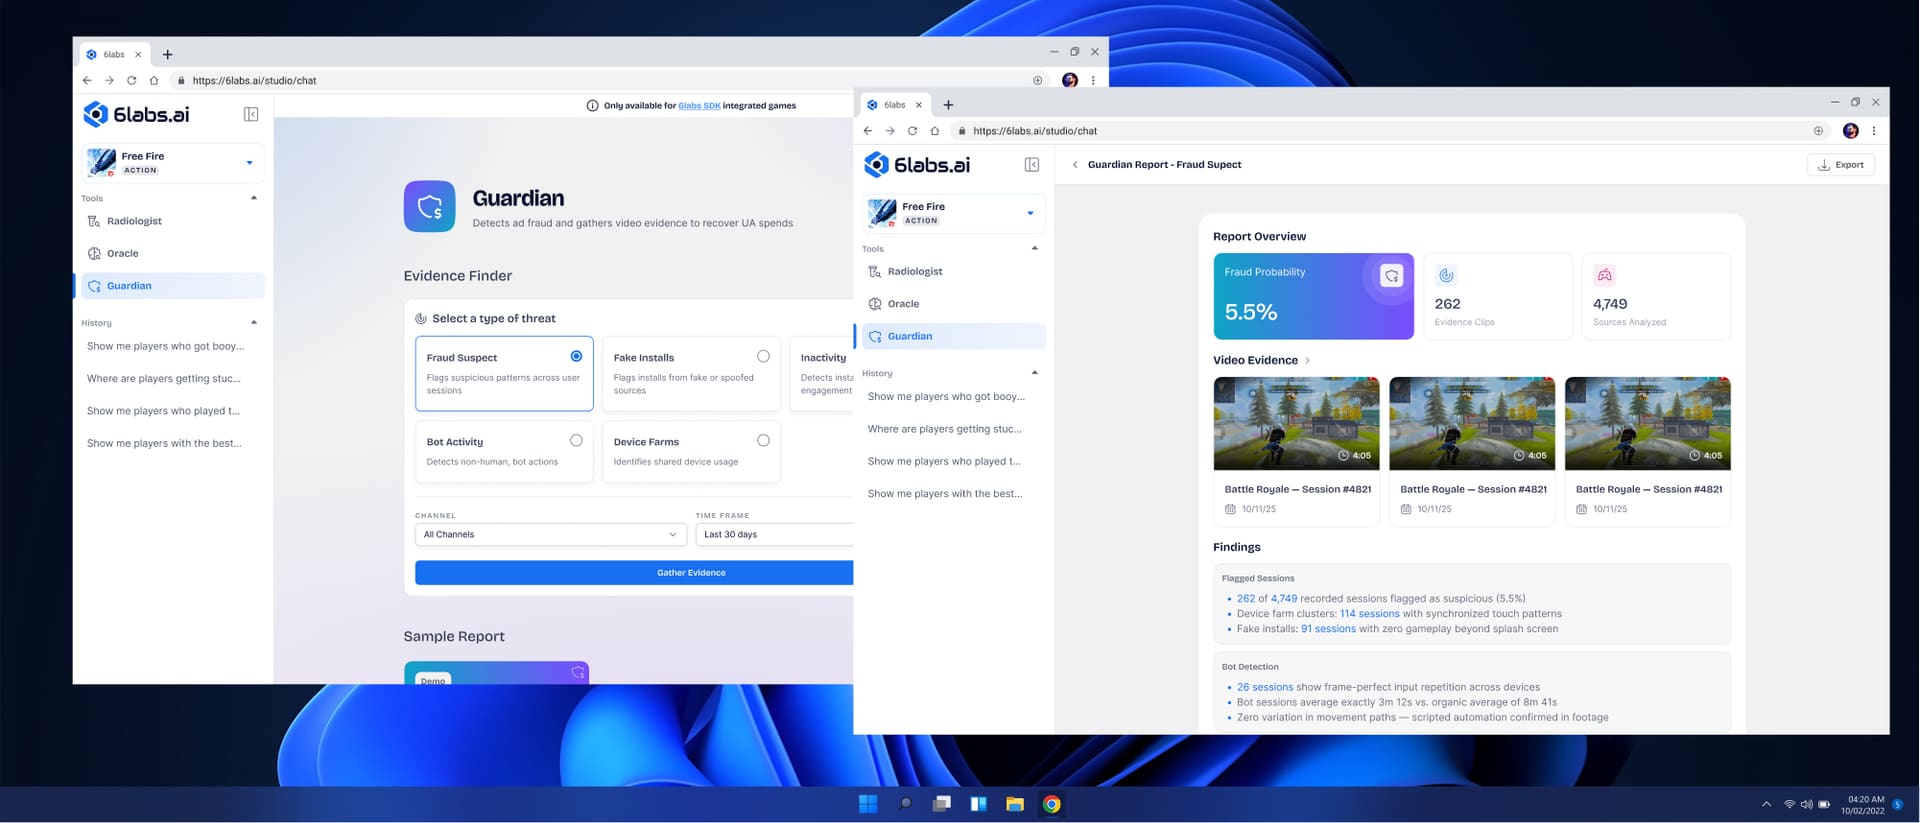Image resolution: width=1920 pixels, height=823 pixels.
Task: Open File Explorer from the taskbar
Action: (1015, 804)
